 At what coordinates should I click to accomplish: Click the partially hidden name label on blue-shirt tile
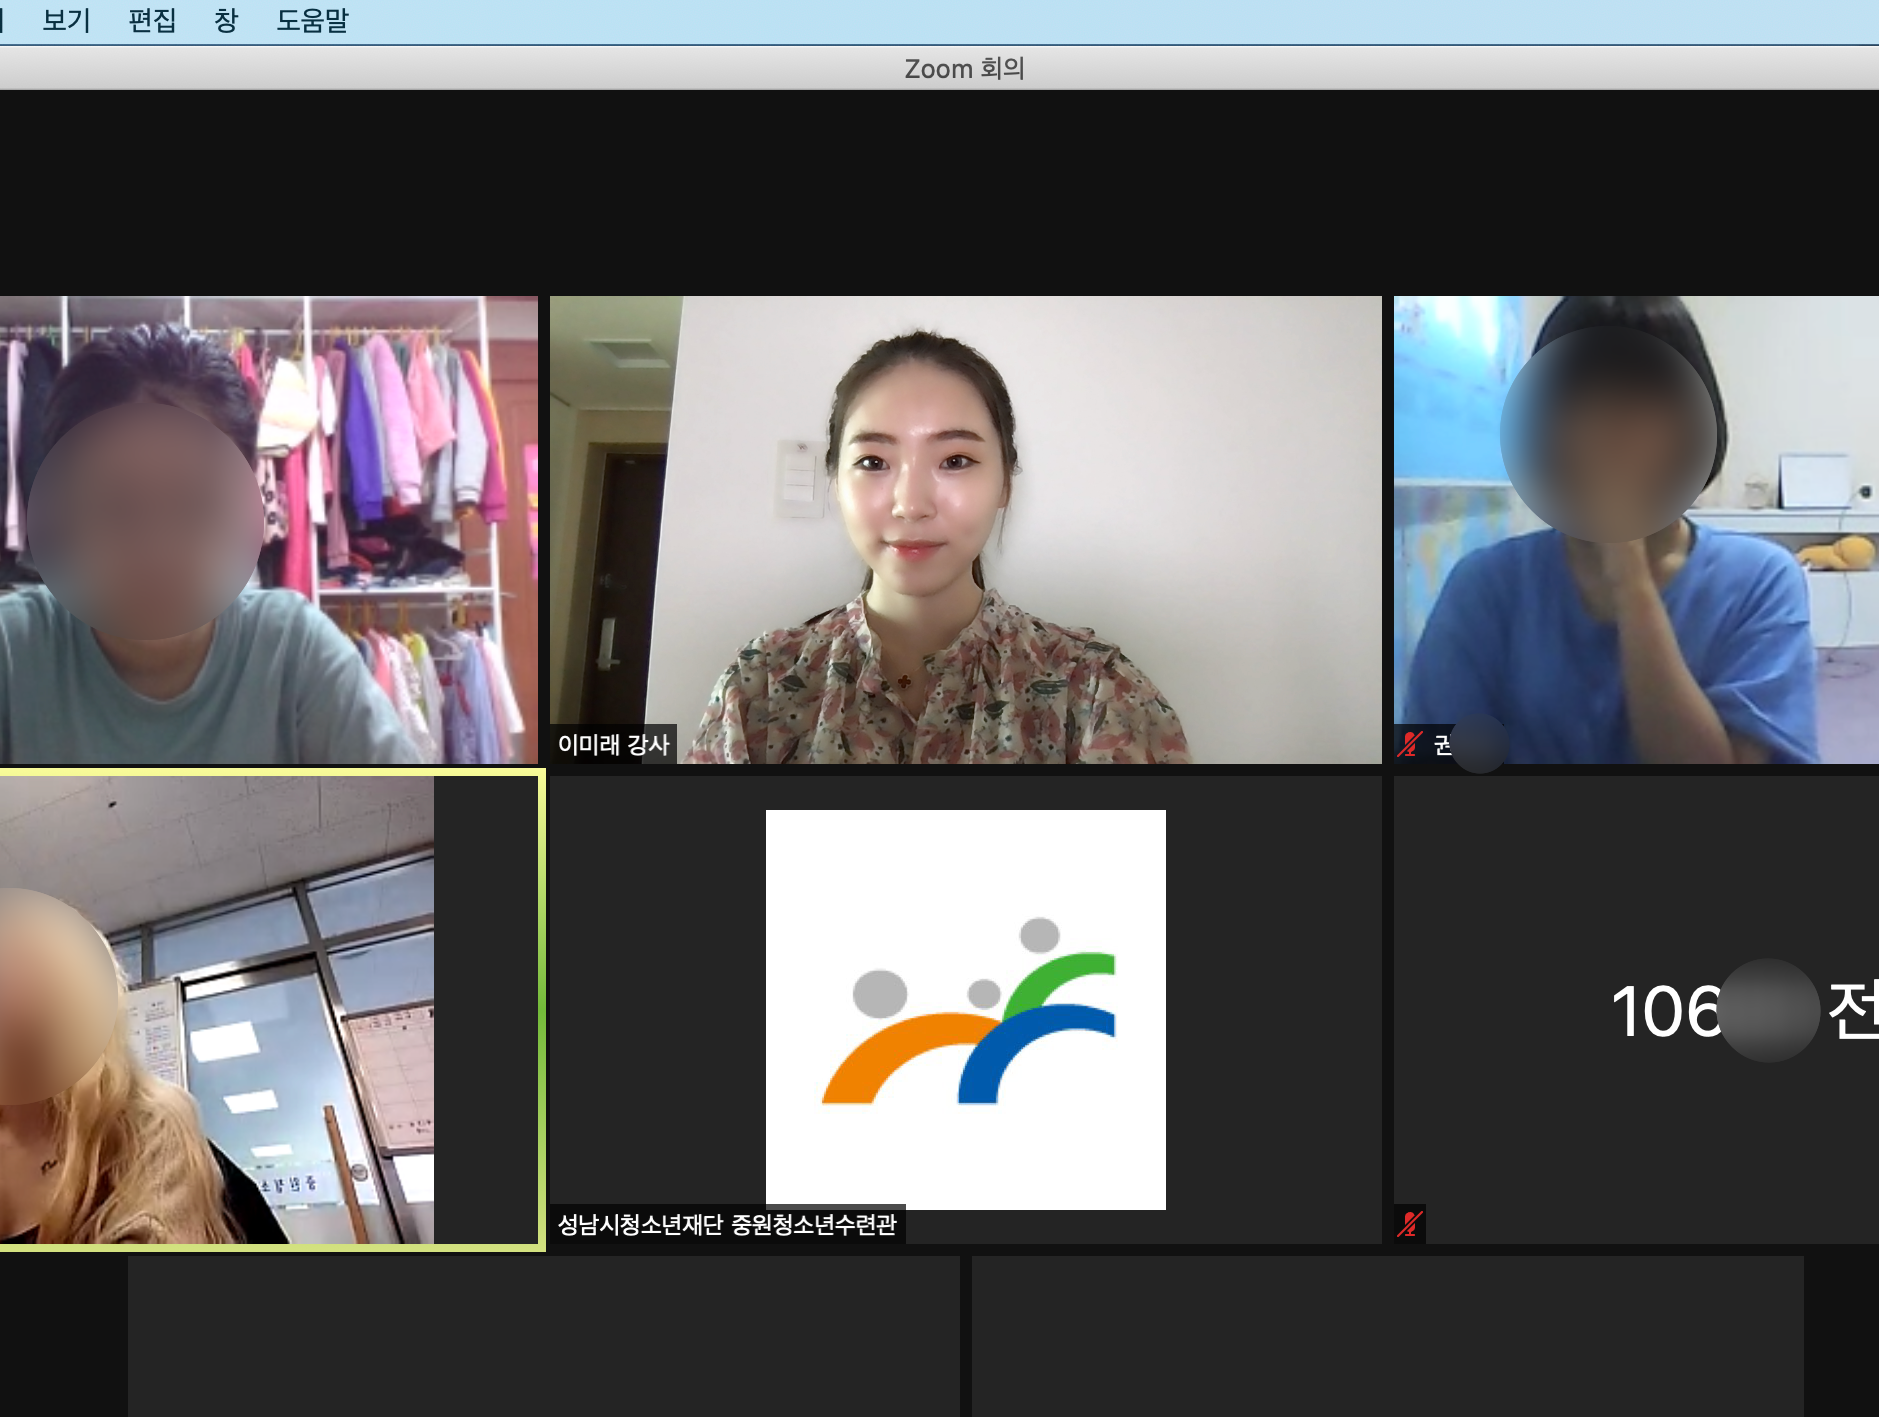click(1443, 745)
